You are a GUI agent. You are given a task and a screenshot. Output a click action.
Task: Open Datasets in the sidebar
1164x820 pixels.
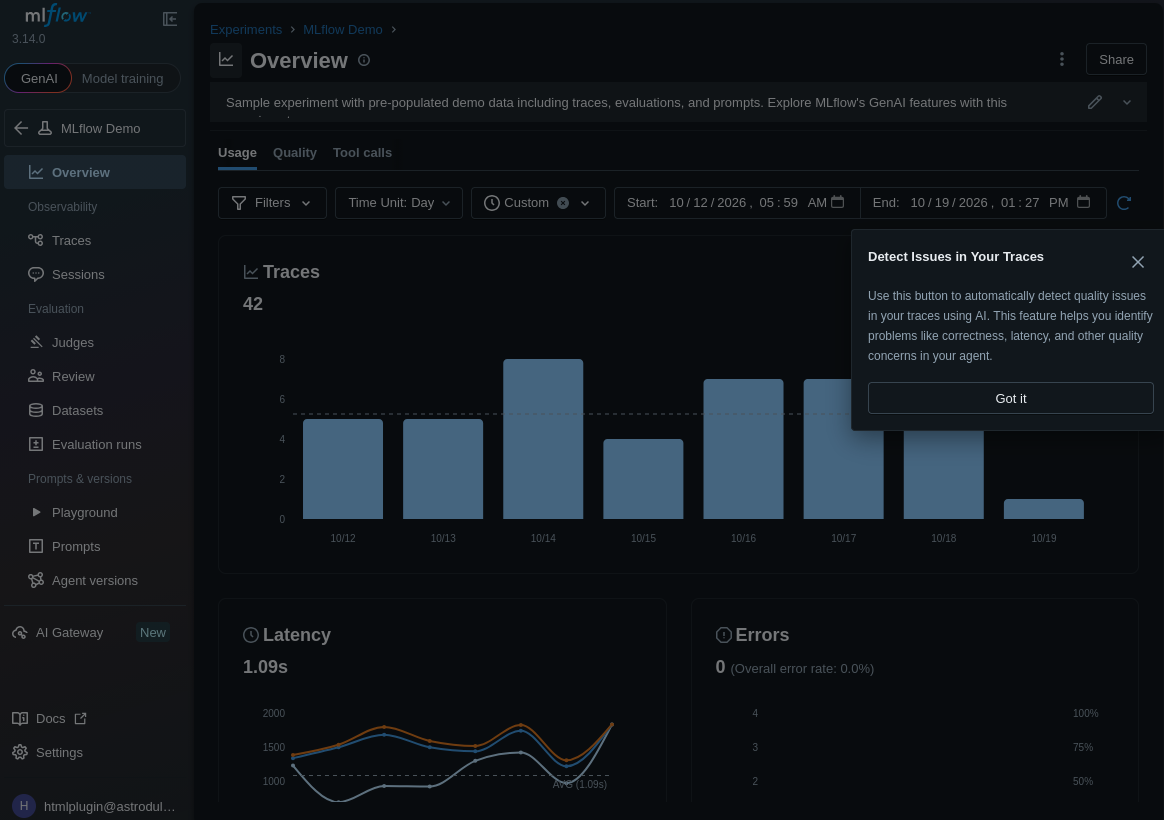tap(95, 411)
